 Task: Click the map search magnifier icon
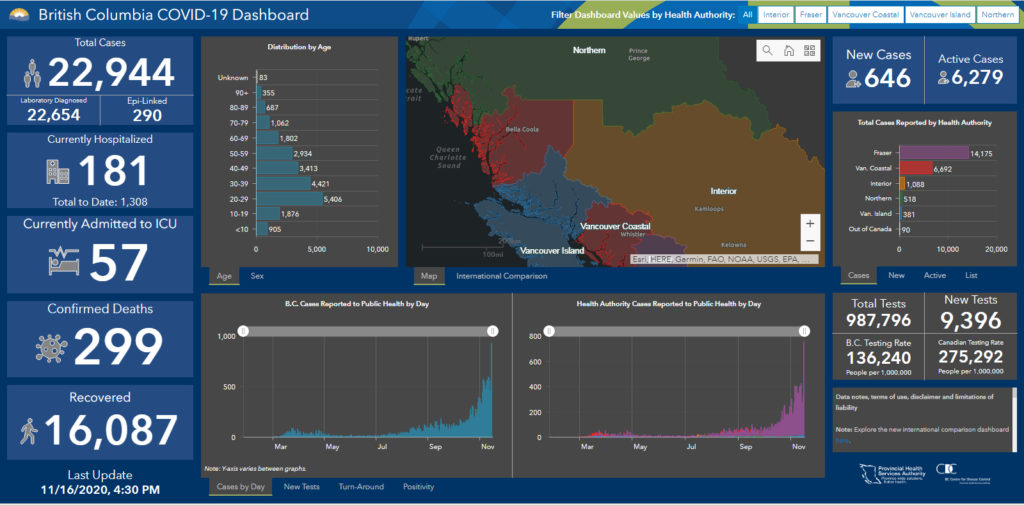tap(767, 51)
